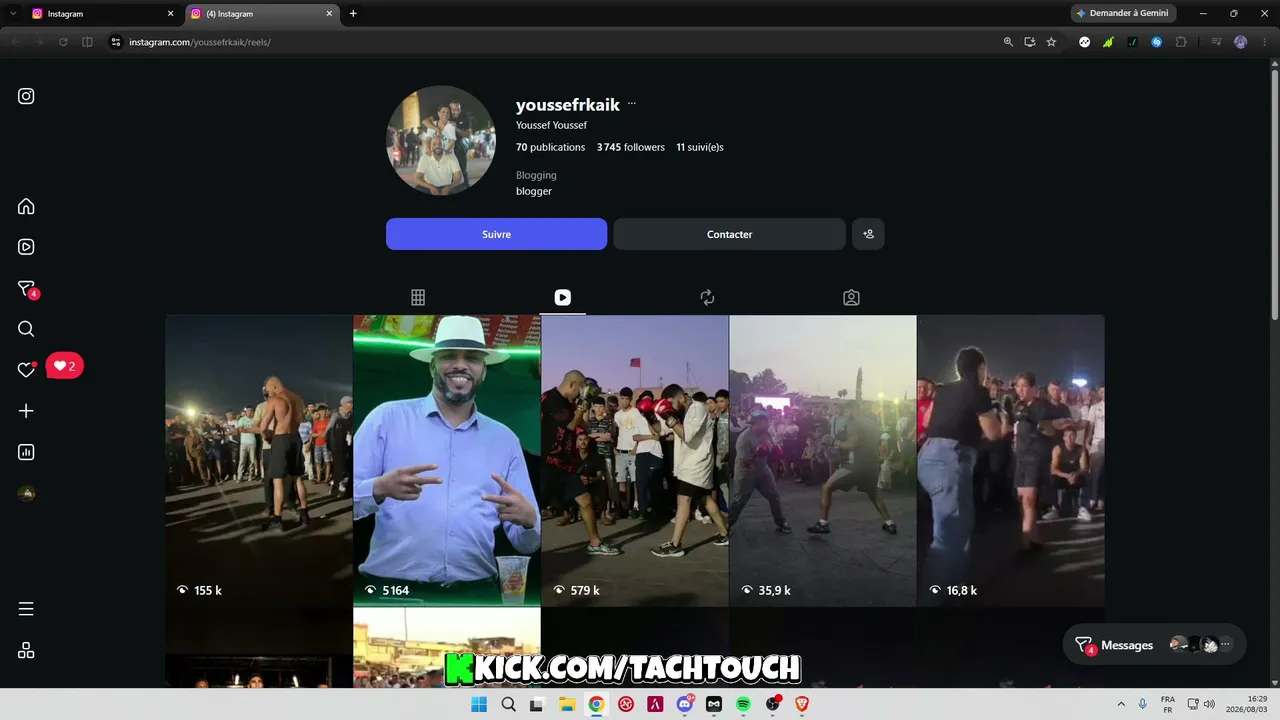This screenshot has height=720, width=1280.
Task: Open the reel with 579 k views
Action: pyautogui.click(x=635, y=461)
